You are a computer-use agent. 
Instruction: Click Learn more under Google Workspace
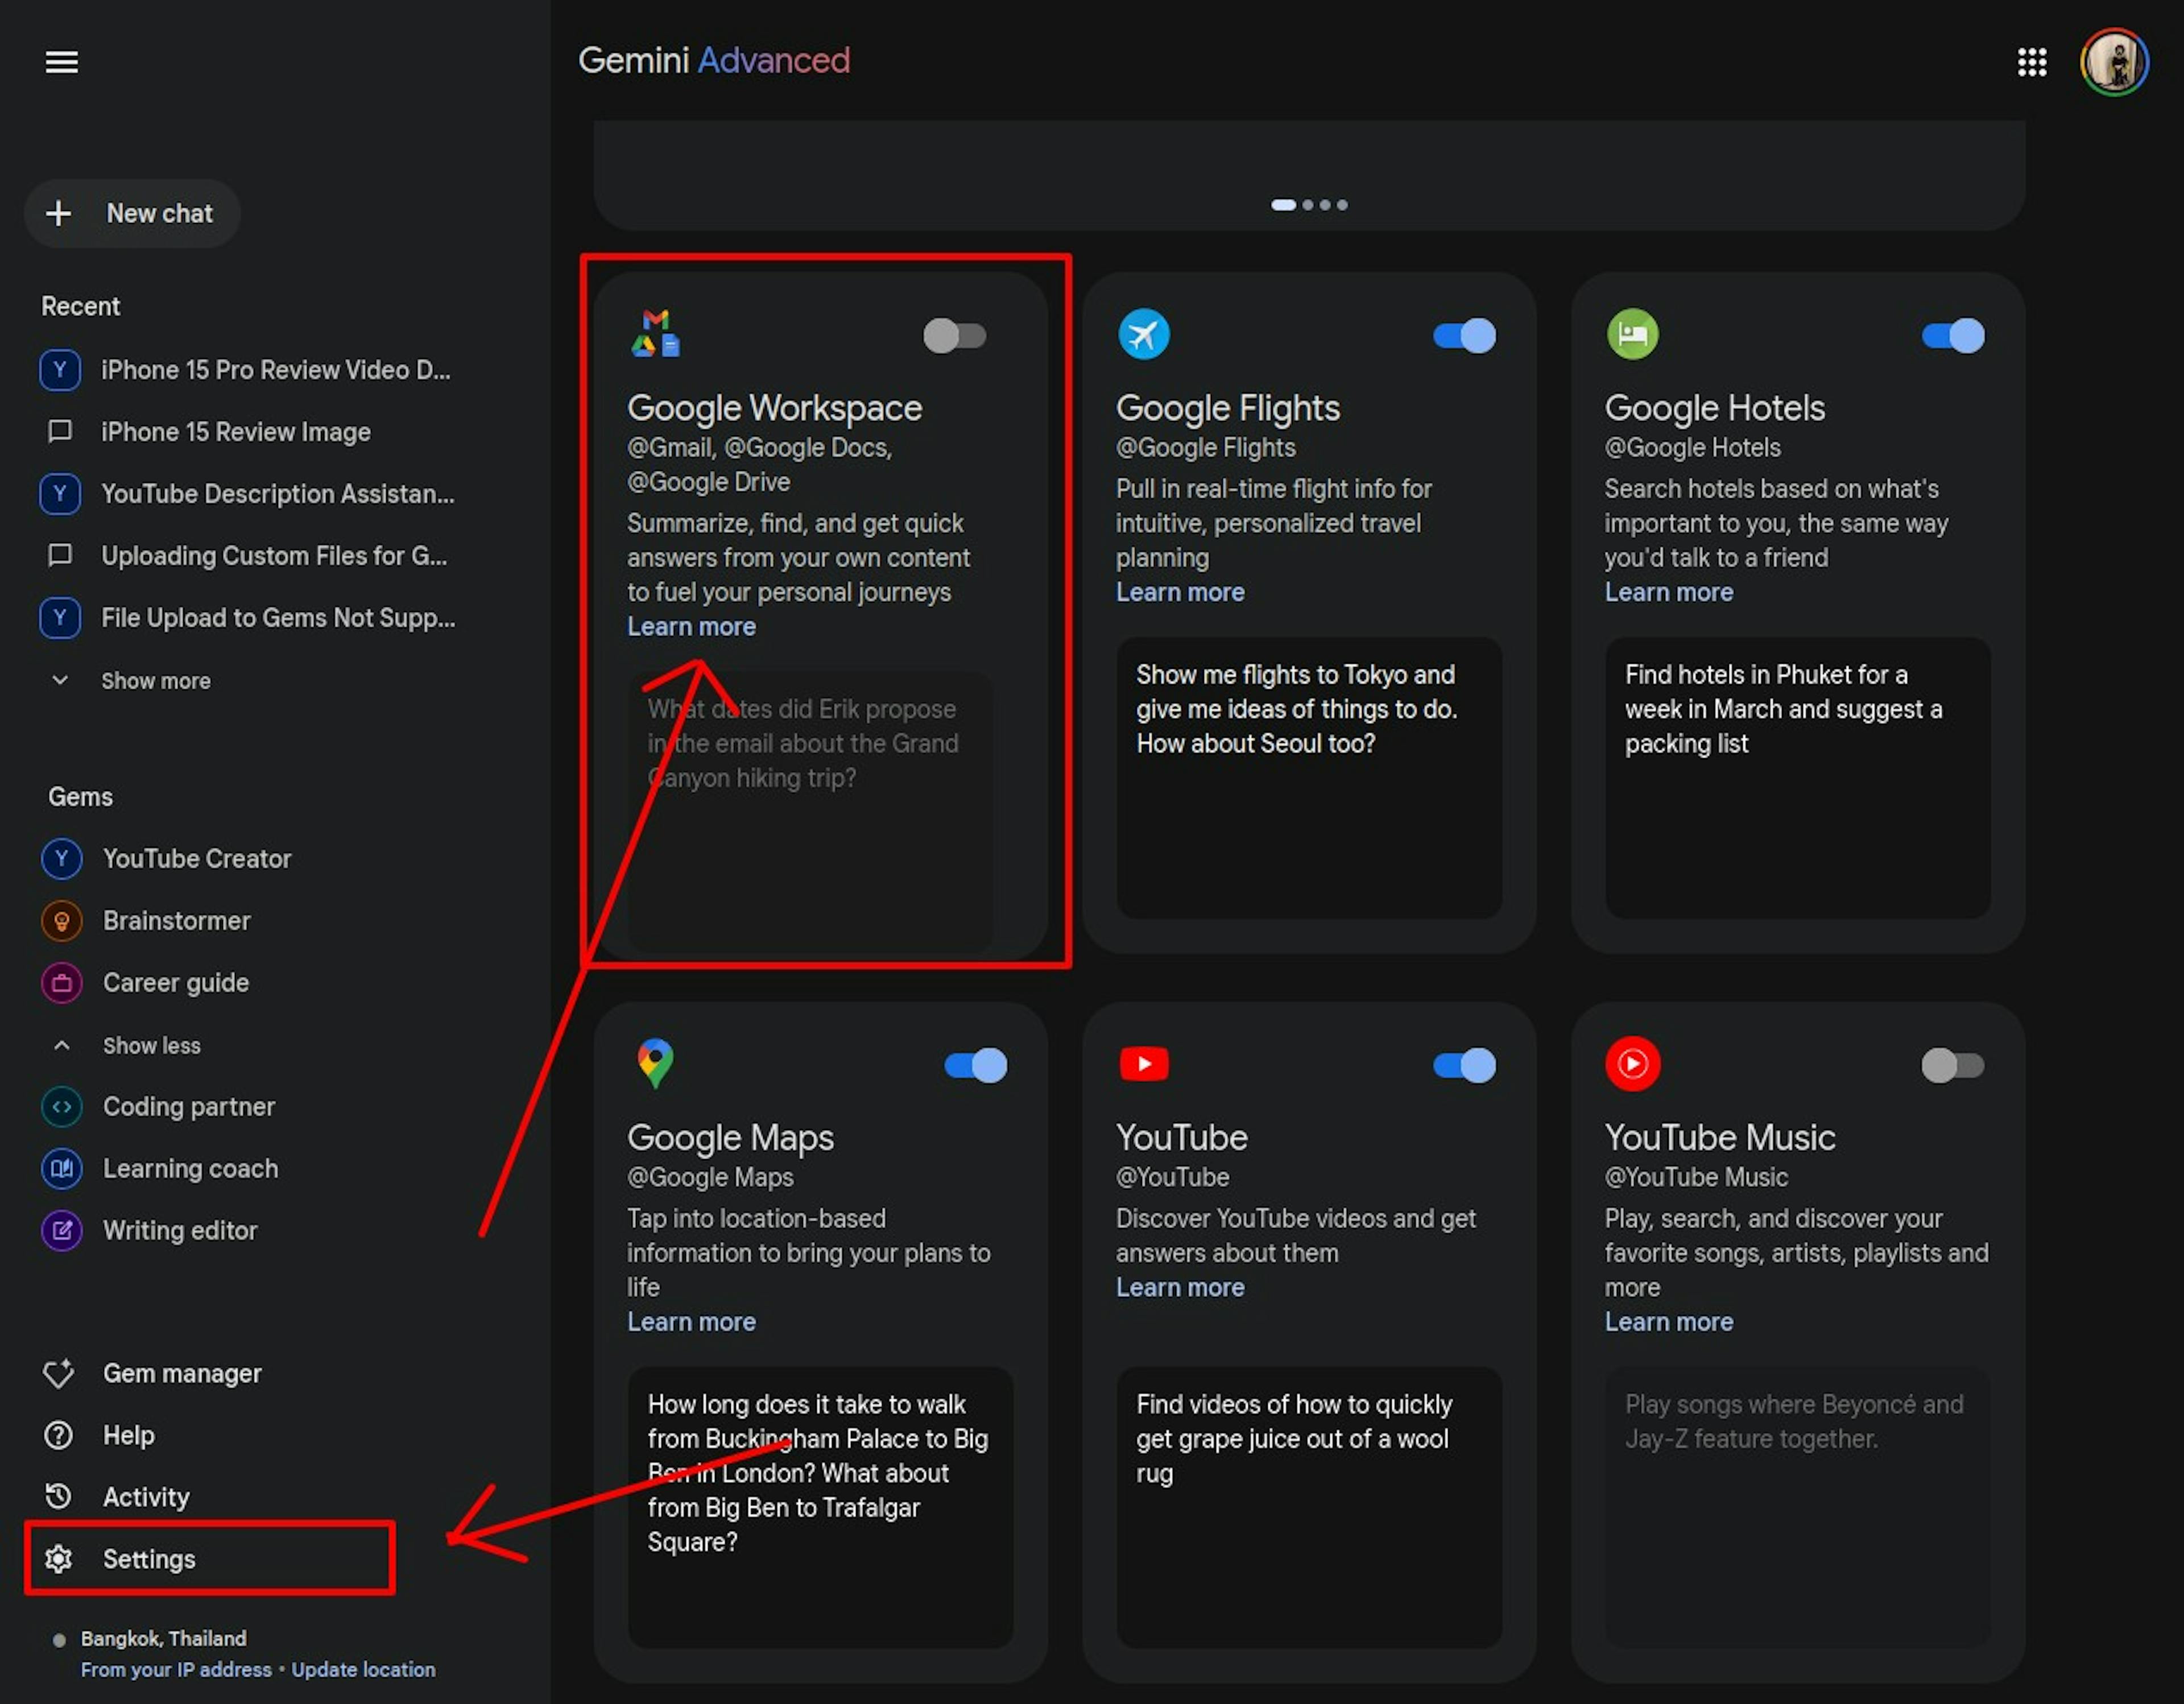(691, 626)
